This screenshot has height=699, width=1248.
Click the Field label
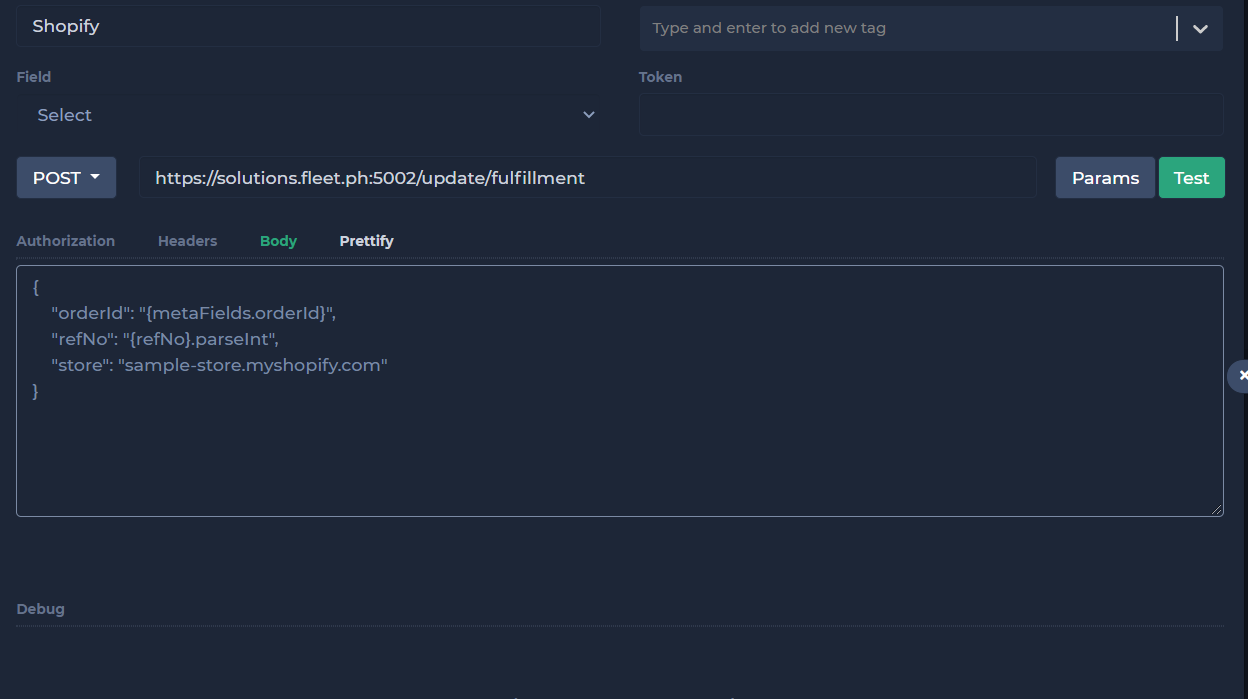coord(34,77)
